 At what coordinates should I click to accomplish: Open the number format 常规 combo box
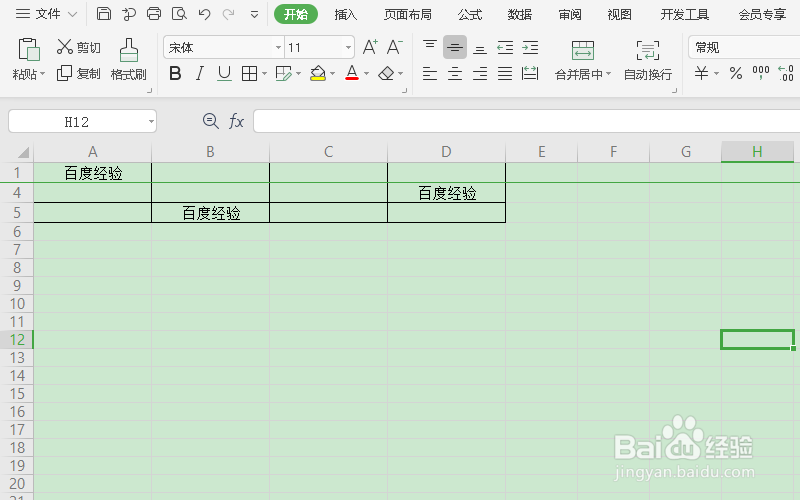tap(744, 47)
